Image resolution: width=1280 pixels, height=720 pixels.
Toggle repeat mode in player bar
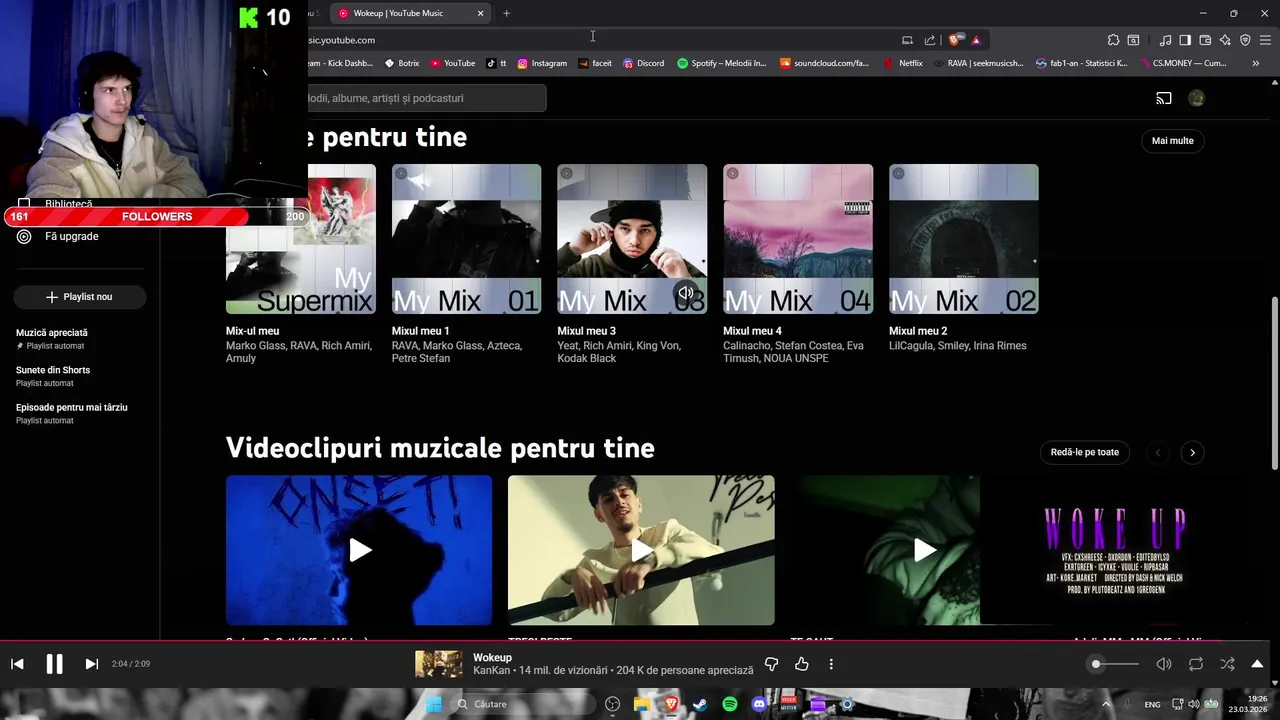tap(1195, 664)
